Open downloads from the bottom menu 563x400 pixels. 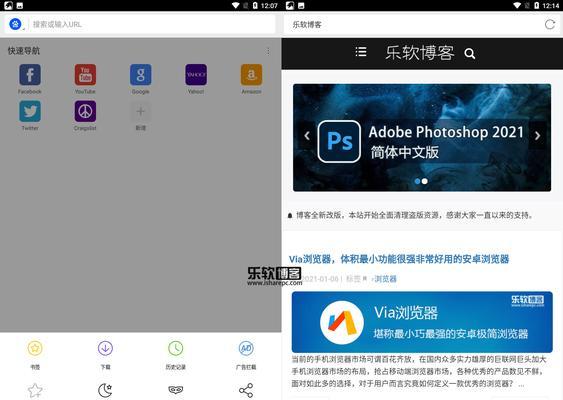pos(105,354)
